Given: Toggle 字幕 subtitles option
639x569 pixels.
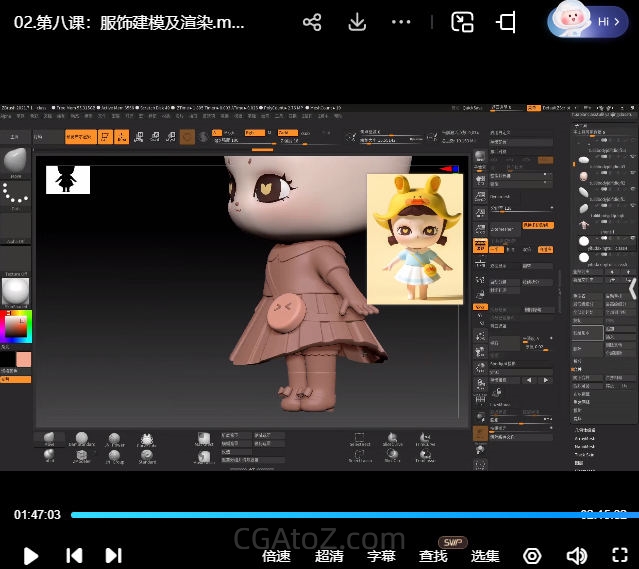Looking at the screenshot, I should pyautogui.click(x=381, y=555).
